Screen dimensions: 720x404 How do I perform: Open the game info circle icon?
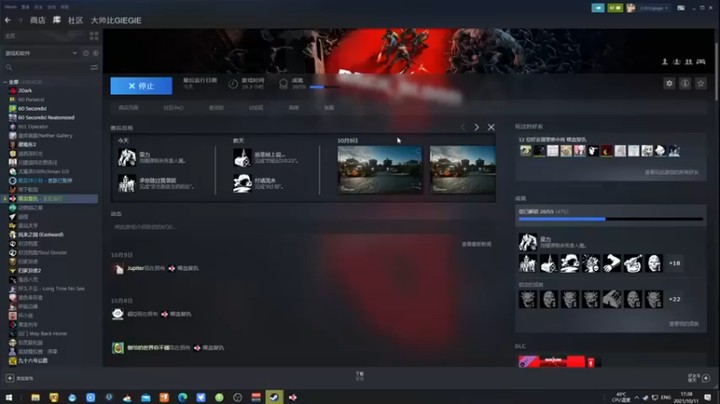tap(685, 84)
